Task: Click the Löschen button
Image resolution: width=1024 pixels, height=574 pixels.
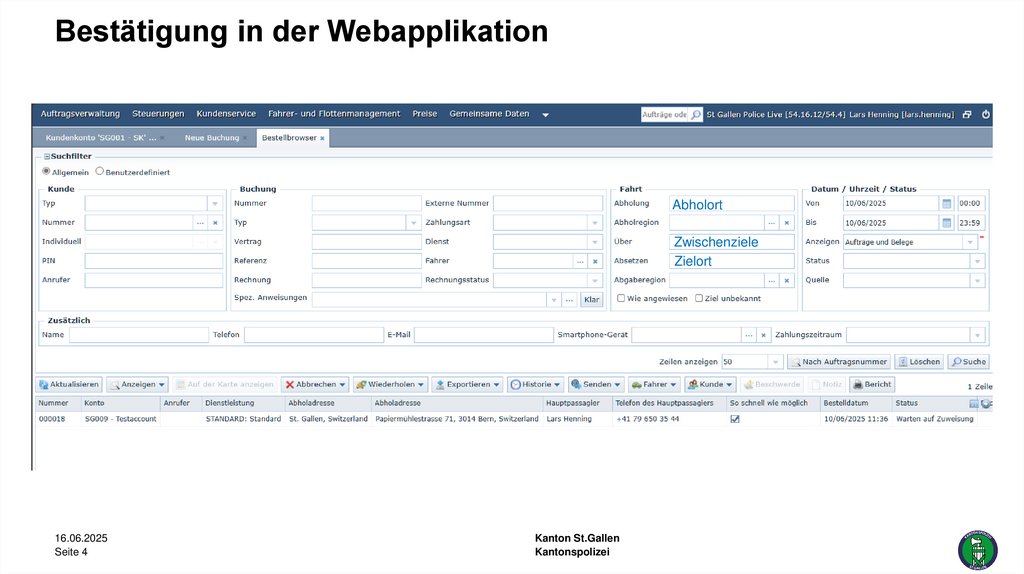Action: tap(919, 362)
